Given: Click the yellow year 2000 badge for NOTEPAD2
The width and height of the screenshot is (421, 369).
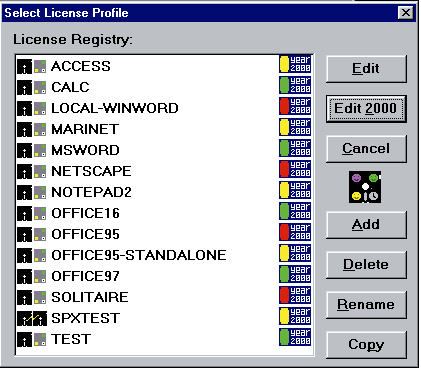Looking at the screenshot, I should (295, 190).
